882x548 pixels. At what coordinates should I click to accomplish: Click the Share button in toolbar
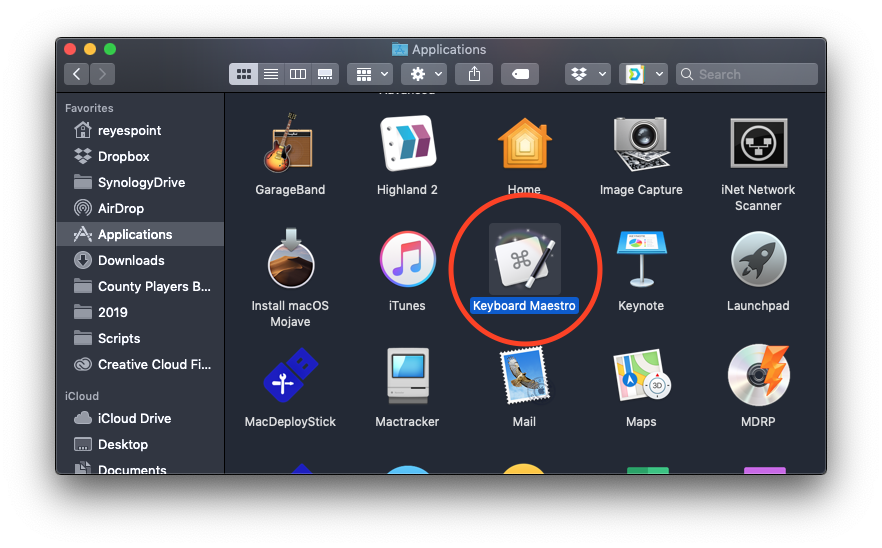click(x=474, y=74)
